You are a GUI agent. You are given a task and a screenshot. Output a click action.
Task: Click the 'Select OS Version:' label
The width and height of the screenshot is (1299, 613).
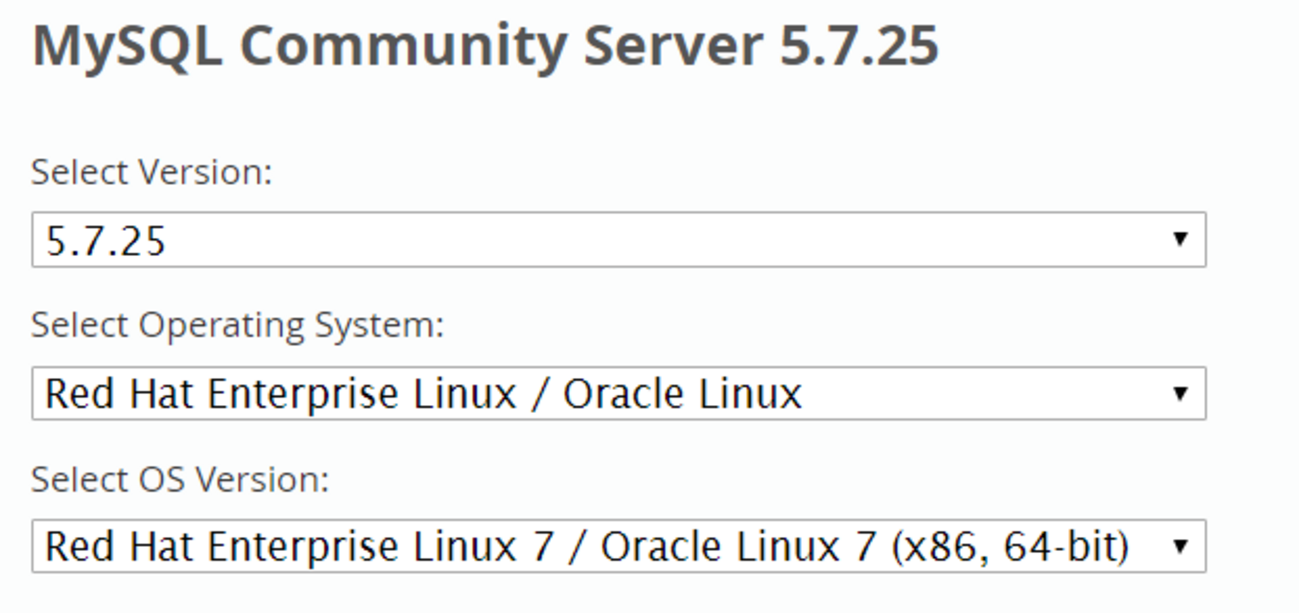[180, 480]
